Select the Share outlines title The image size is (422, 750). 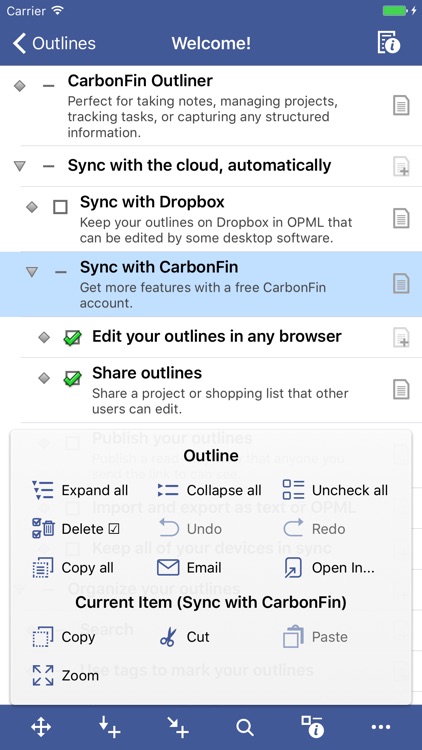click(x=147, y=373)
